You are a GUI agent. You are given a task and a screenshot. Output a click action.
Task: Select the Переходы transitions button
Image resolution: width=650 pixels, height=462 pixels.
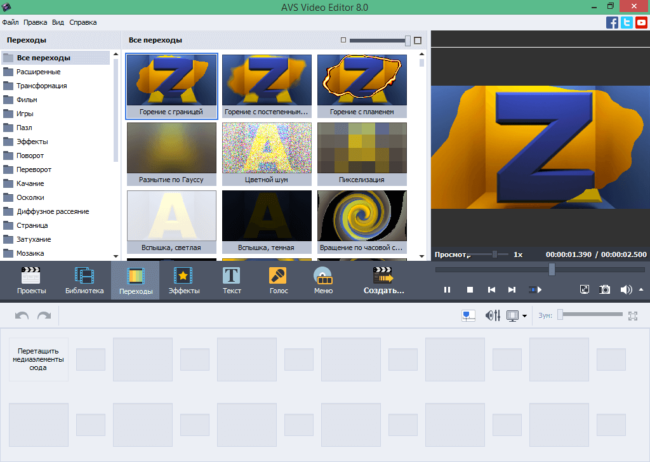[x=136, y=280]
